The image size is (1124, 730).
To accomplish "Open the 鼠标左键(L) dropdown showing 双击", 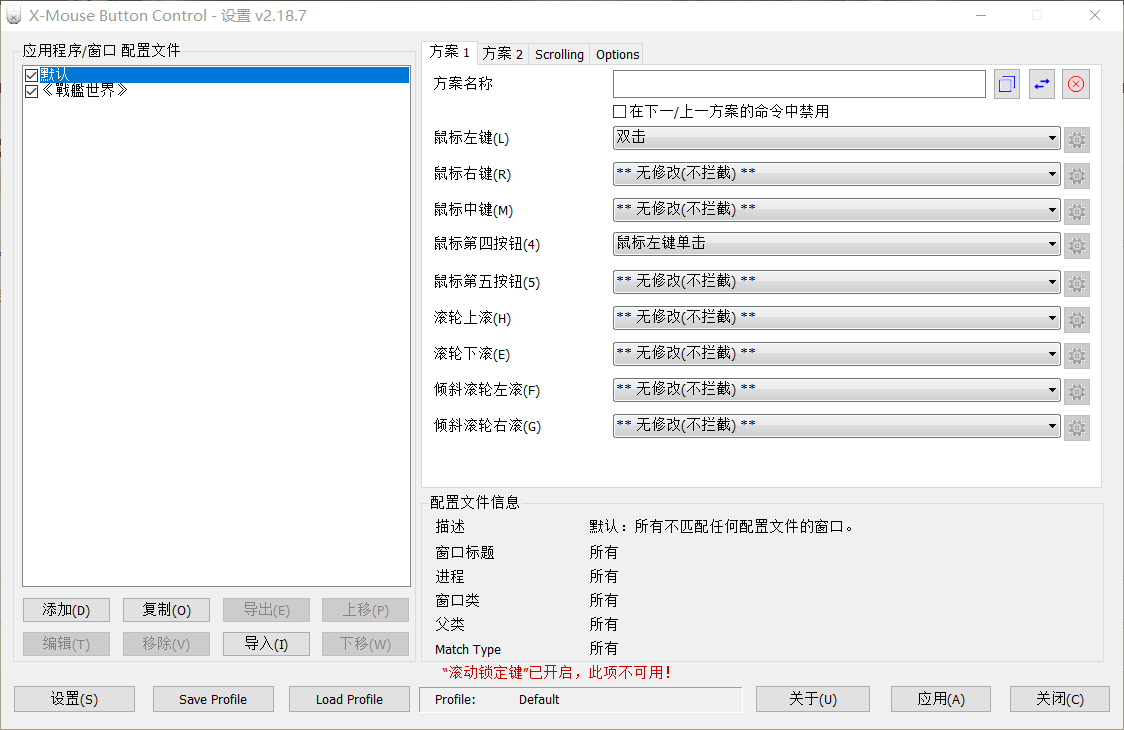I will pos(837,138).
